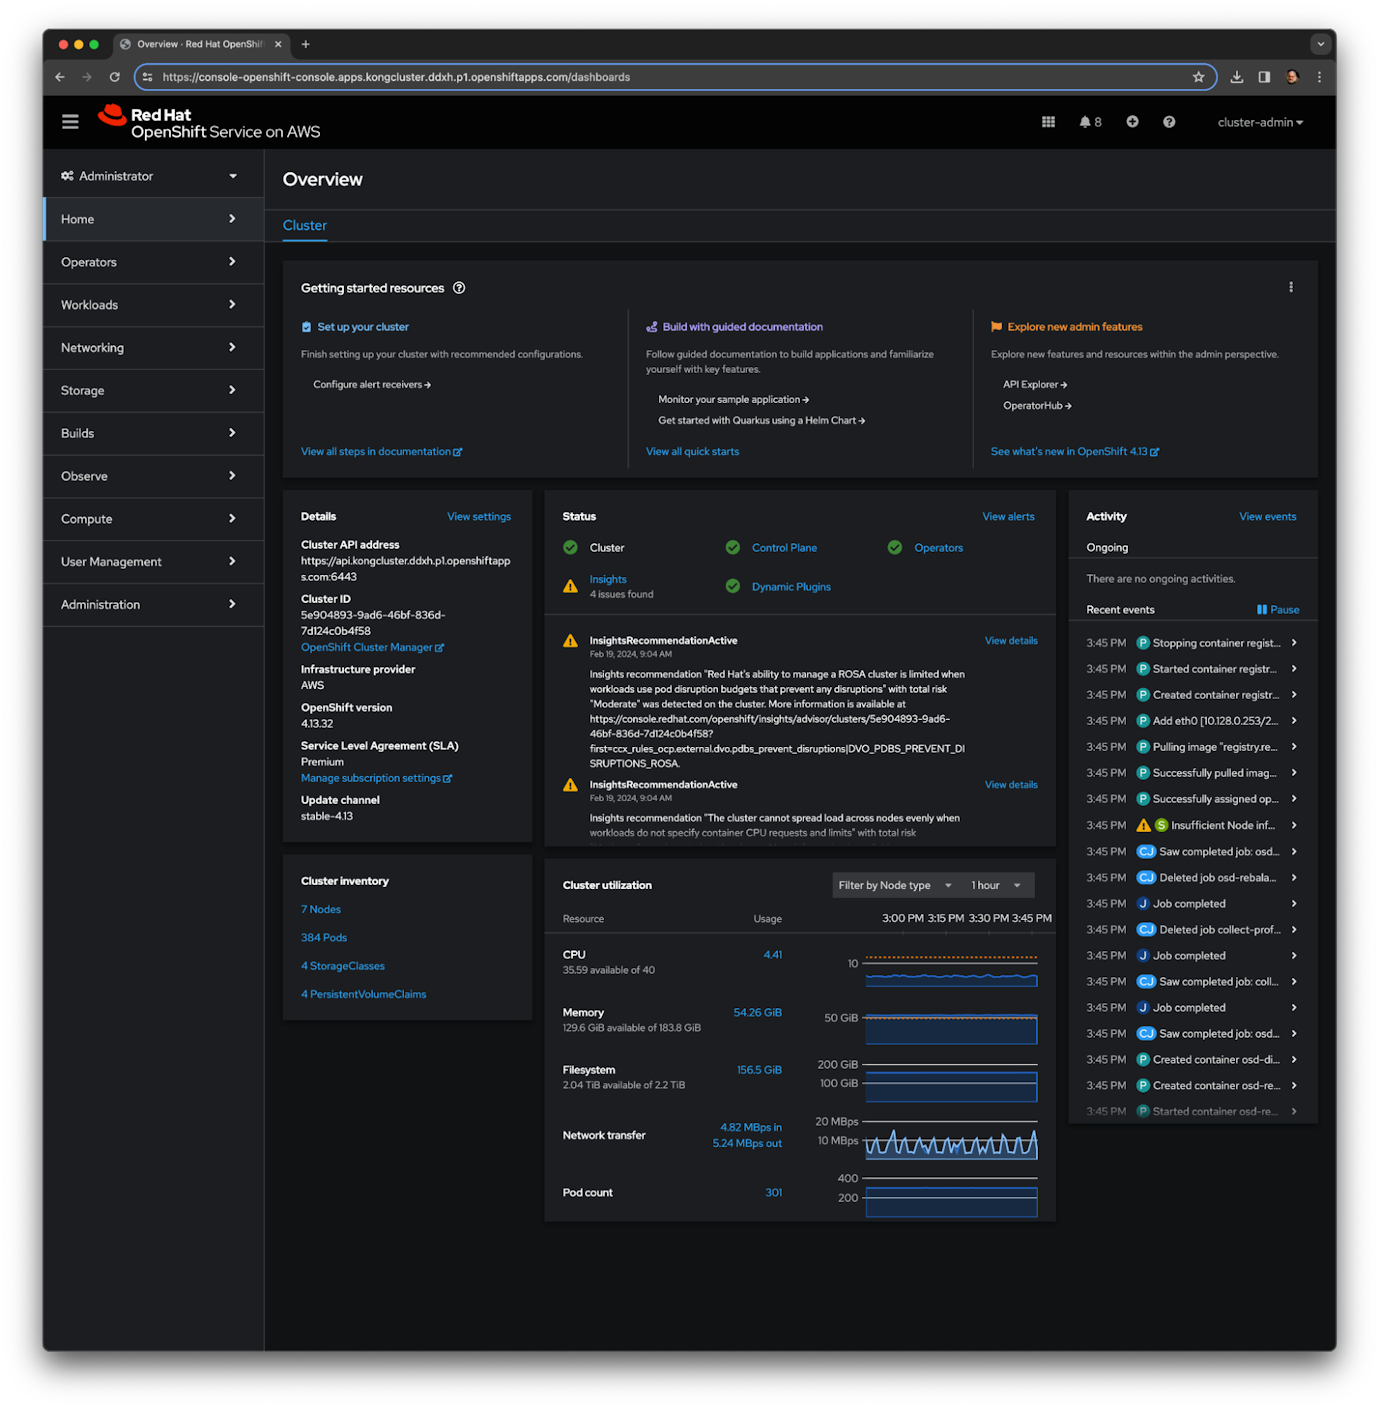
Task: Pause the Recent events stream
Action: pos(1277,609)
